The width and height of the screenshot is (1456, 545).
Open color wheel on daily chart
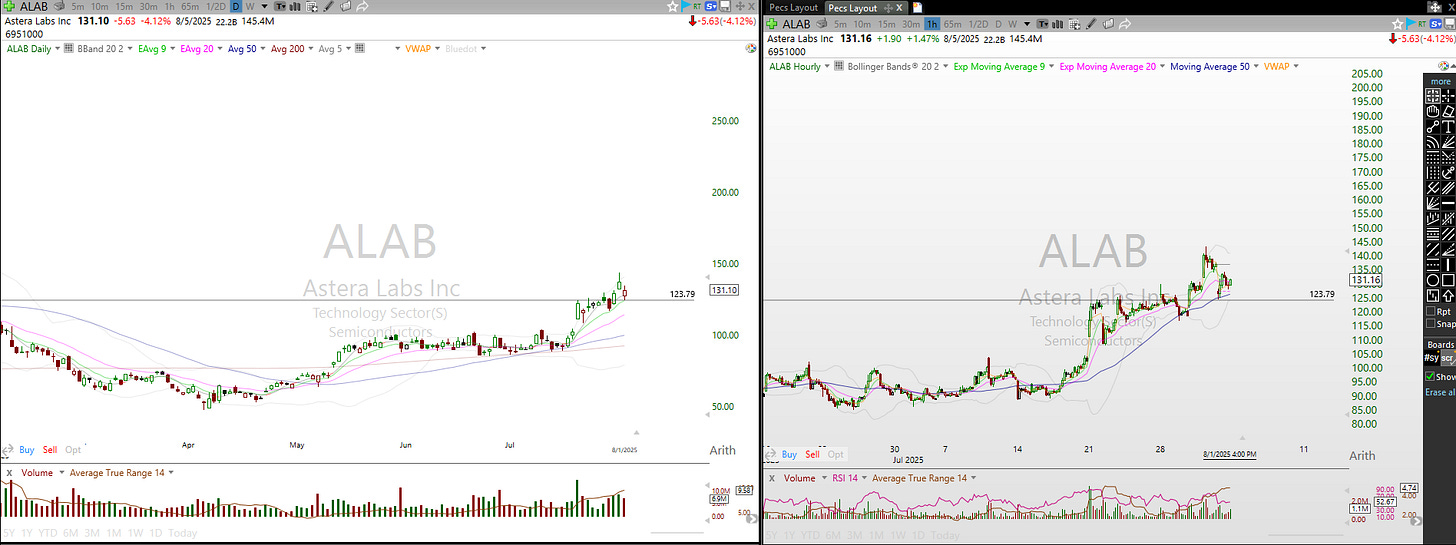pos(751,48)
